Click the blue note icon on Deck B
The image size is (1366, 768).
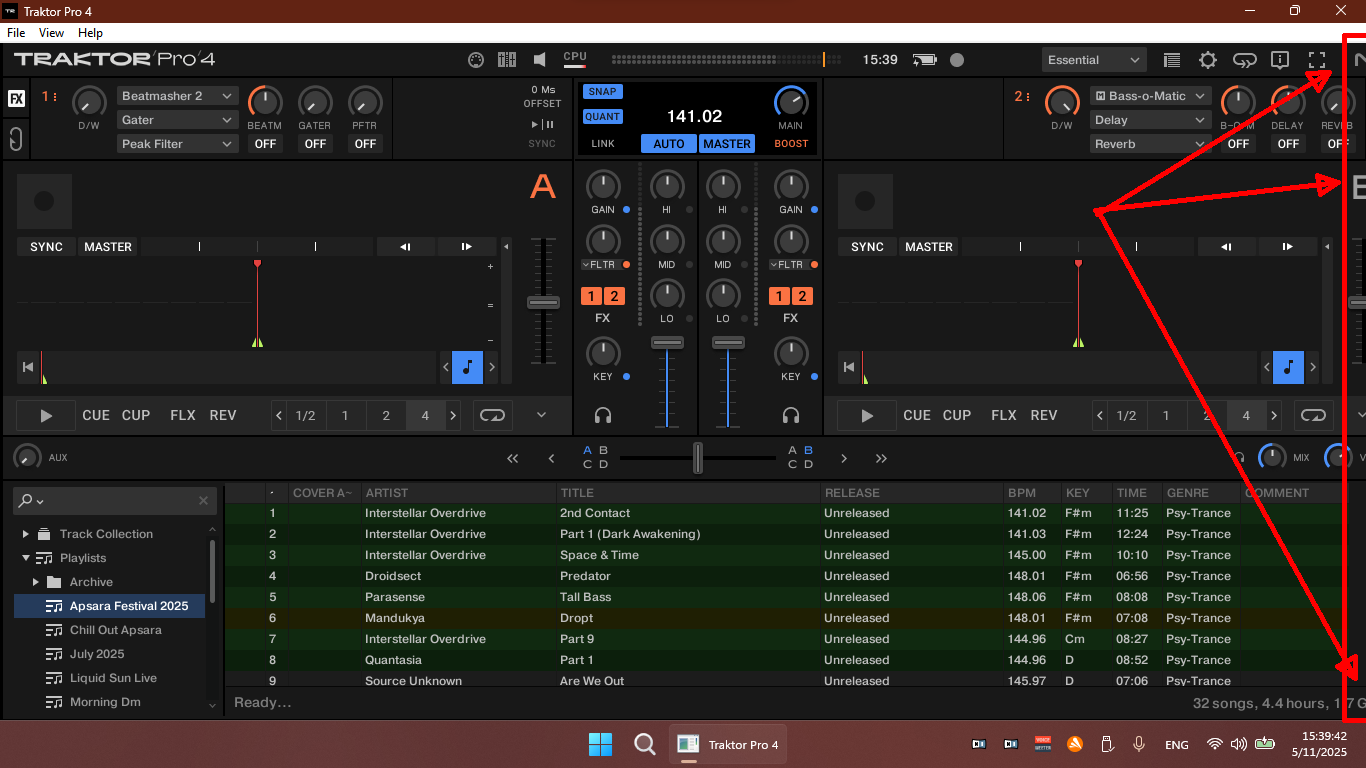pos(1288,367)
